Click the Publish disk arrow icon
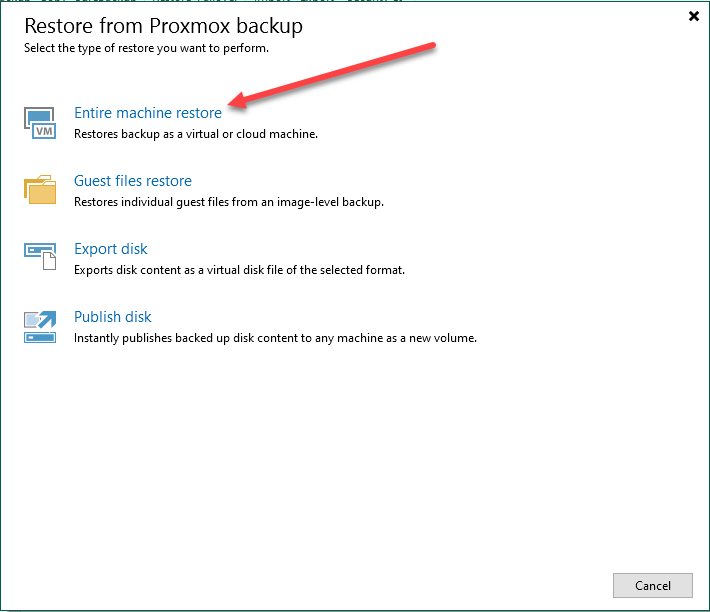Screen dimensions: 710x612 click(x=40, y=327)
